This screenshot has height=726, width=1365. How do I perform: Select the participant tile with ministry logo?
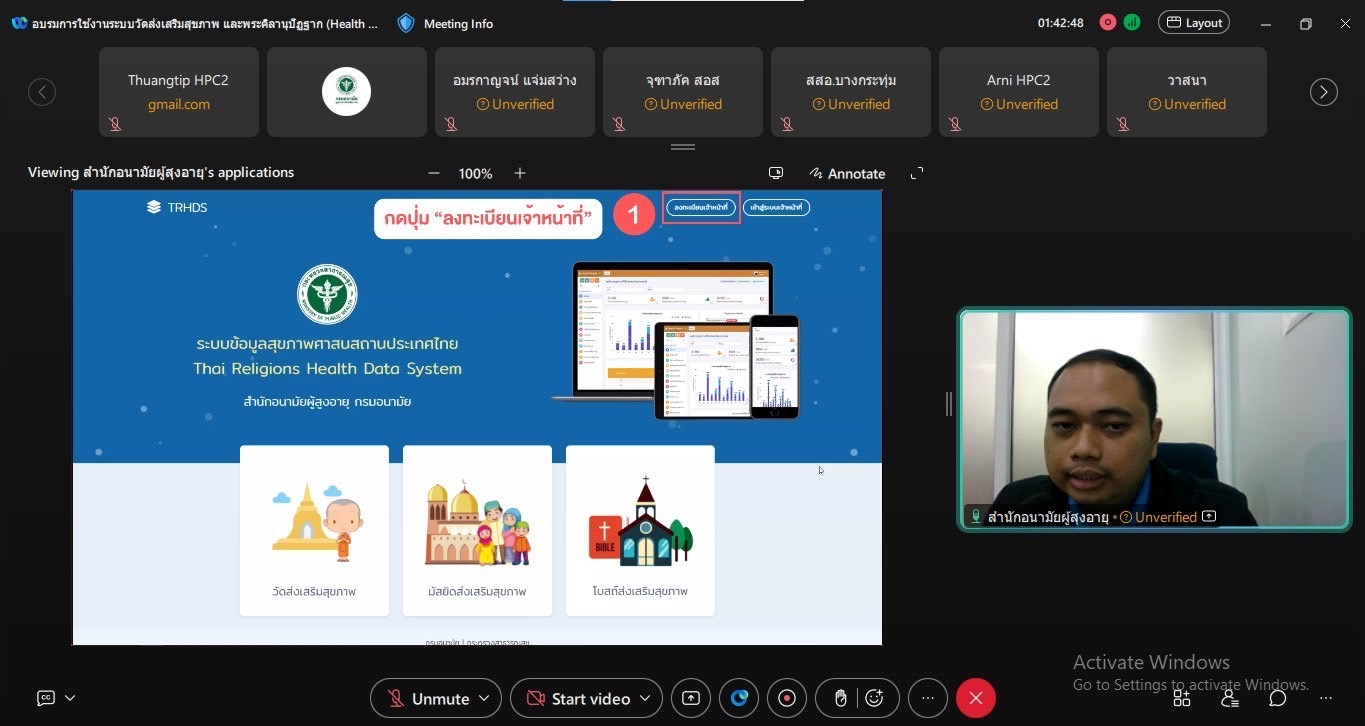(347, 92)
